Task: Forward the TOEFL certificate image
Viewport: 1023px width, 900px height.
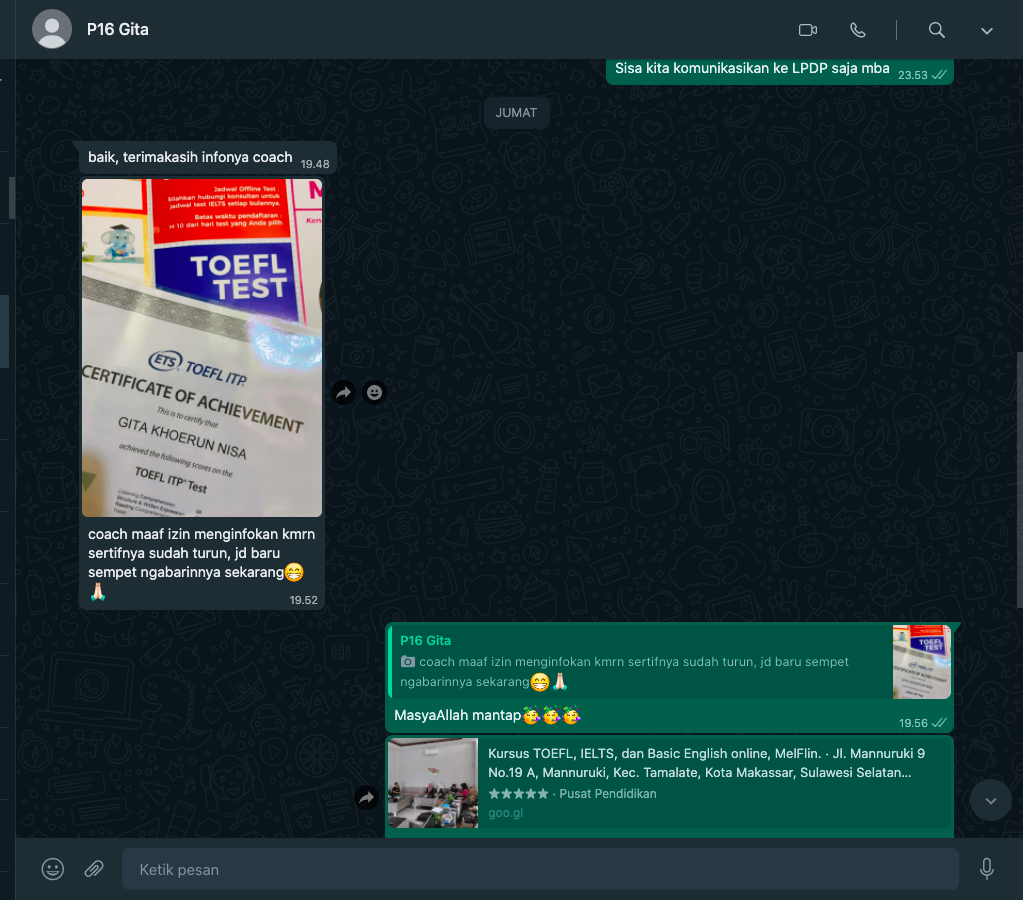Action: click(343, 393)
